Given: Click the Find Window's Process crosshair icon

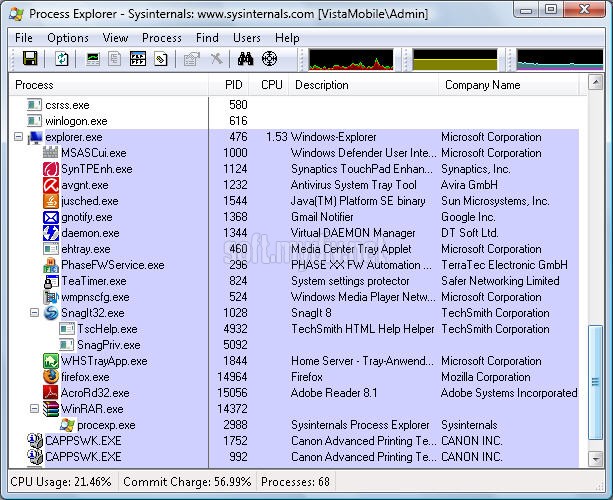Looking at the screenshot, I should pos(269,59).
